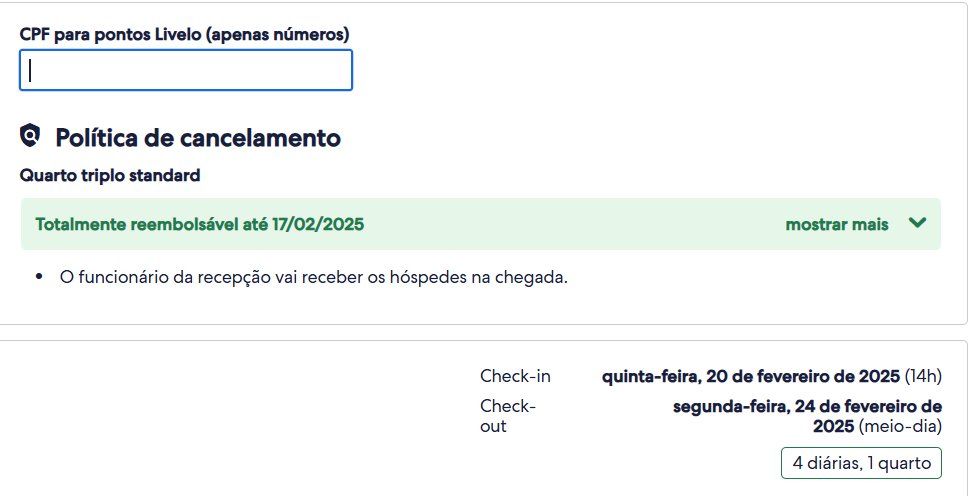
Task: Click the "CPF para pontos Livelo (apenas números)" label
Action: (184, 35)
